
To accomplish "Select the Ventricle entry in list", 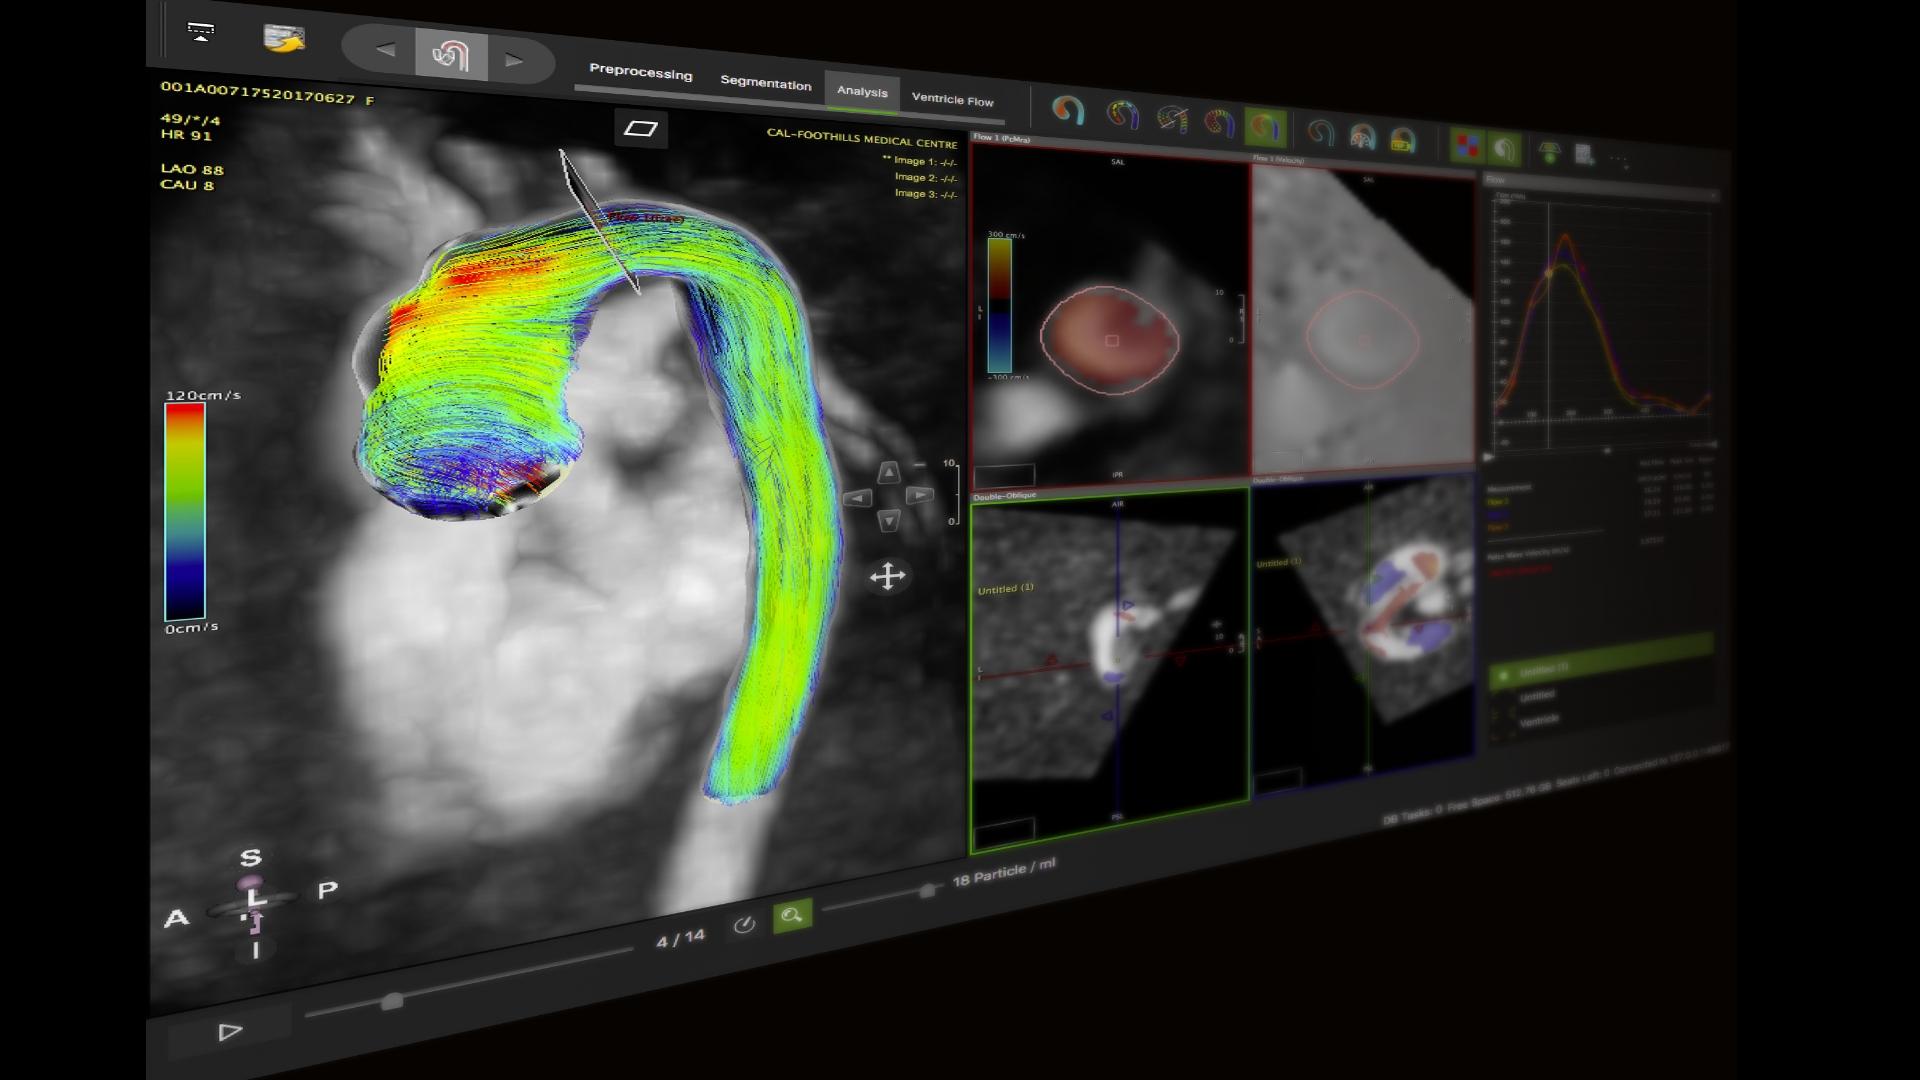I will point(1539,720).
